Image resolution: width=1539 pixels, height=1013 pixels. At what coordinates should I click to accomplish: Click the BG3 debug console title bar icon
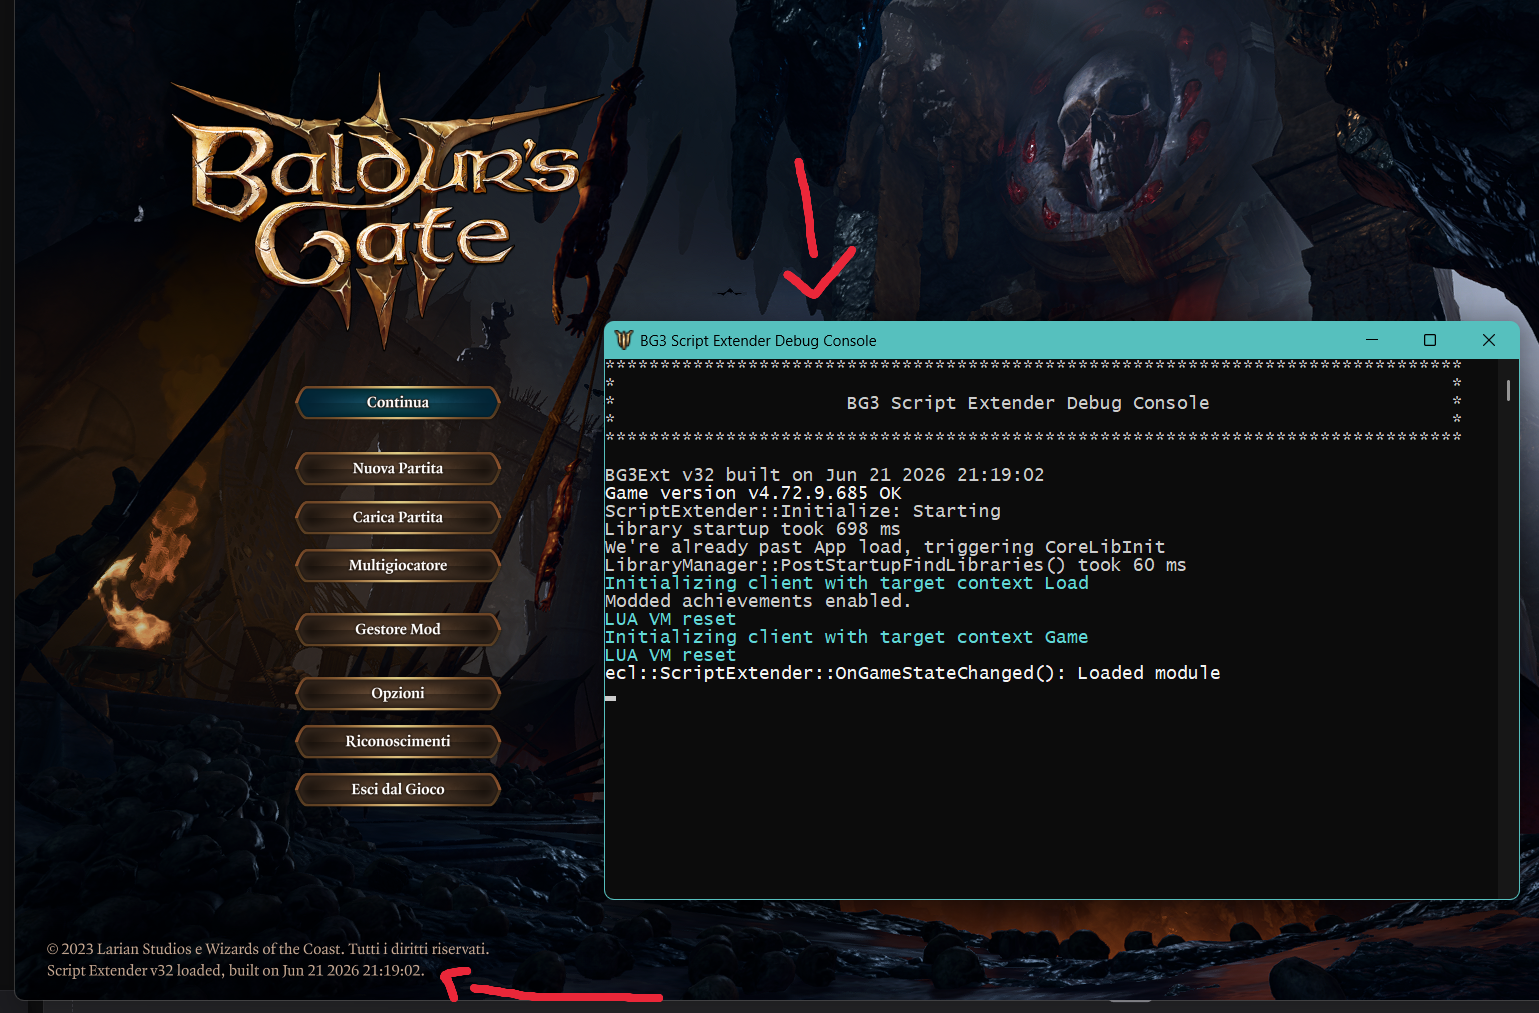pyautogui.click(x=624, y=340)
